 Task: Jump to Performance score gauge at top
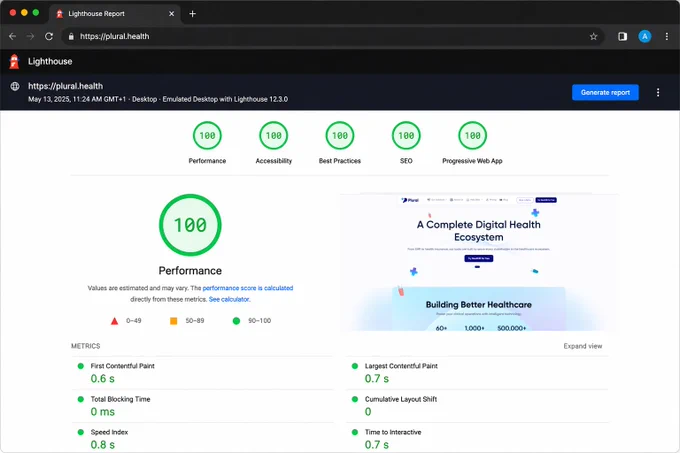(207, 136)
